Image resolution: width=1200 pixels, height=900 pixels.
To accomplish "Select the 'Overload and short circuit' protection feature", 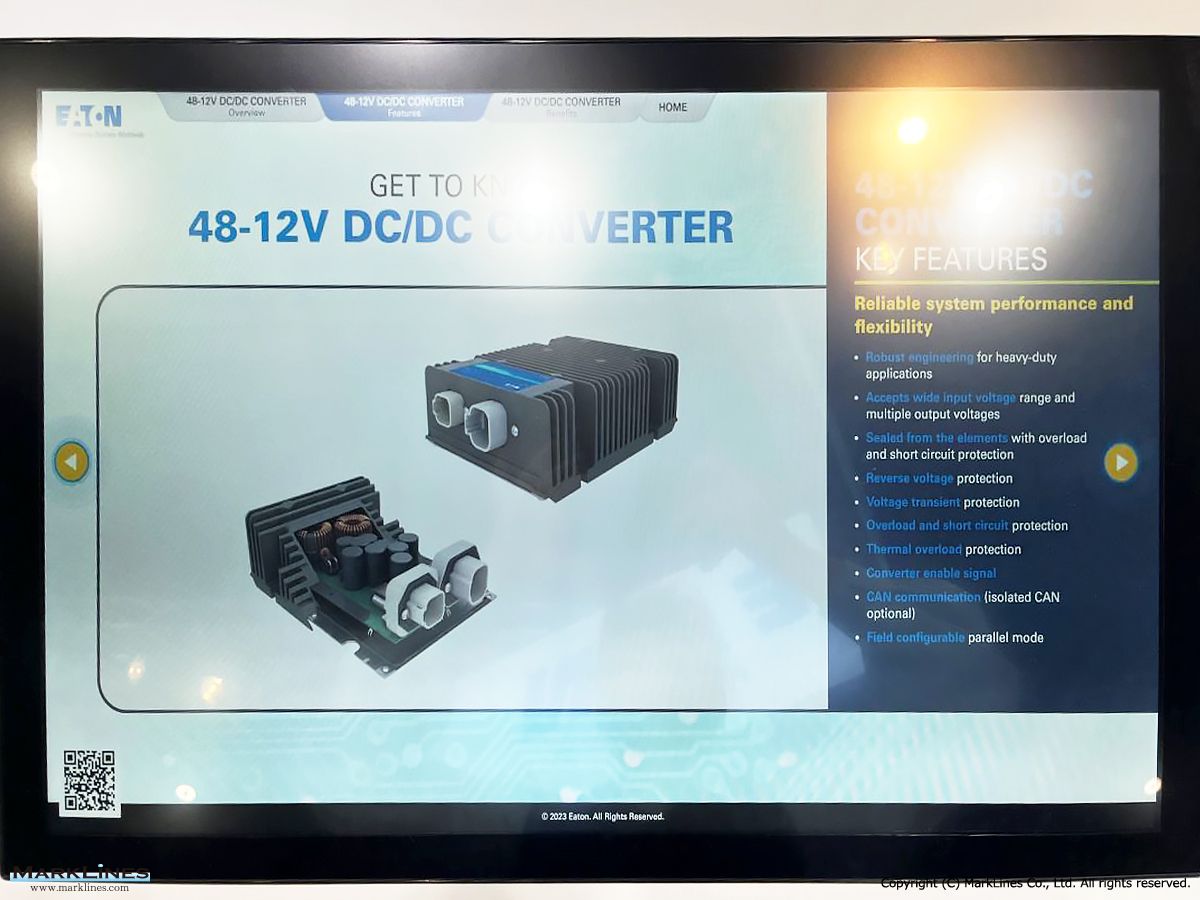I will (966, 525).
